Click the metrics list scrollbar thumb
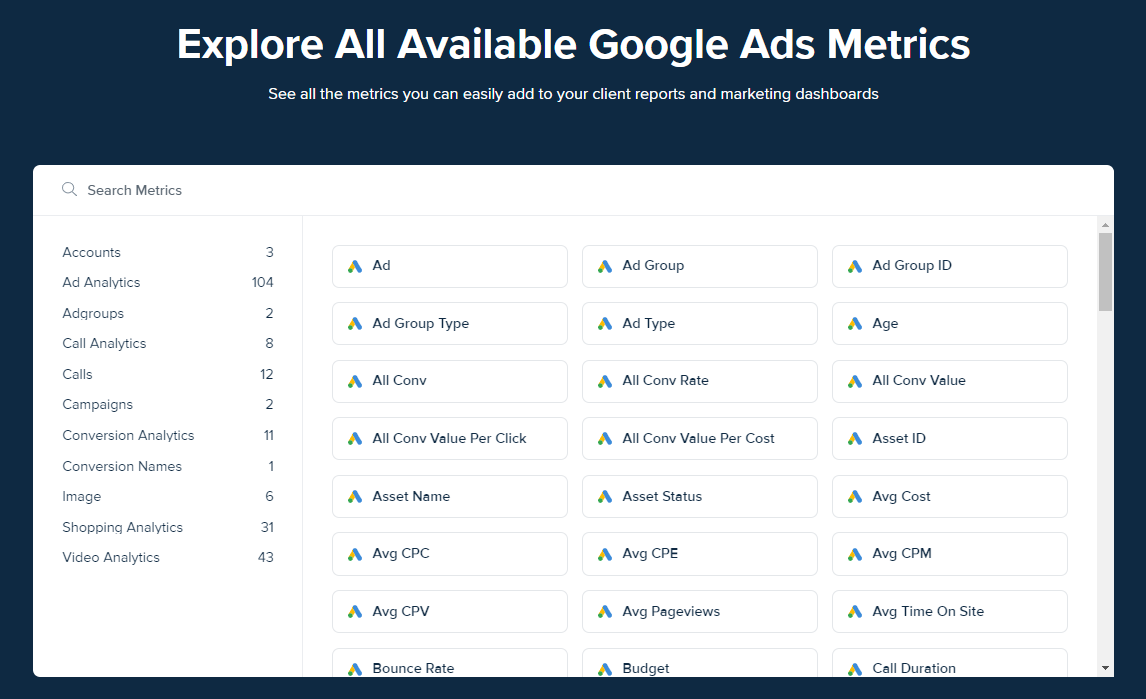1146x699 pixels. pyautogui.click(x=1105, y=272)
